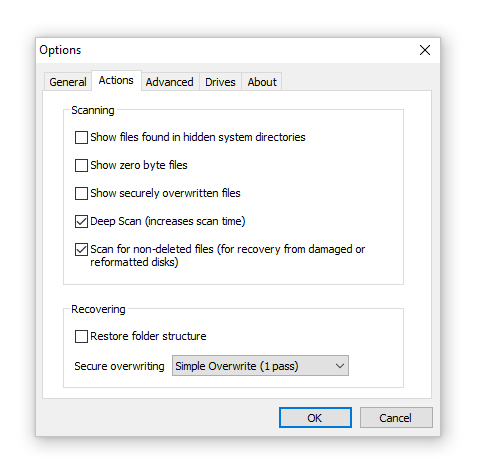Open the Advanced tab

pyautogui.click(x=170, y=82)
